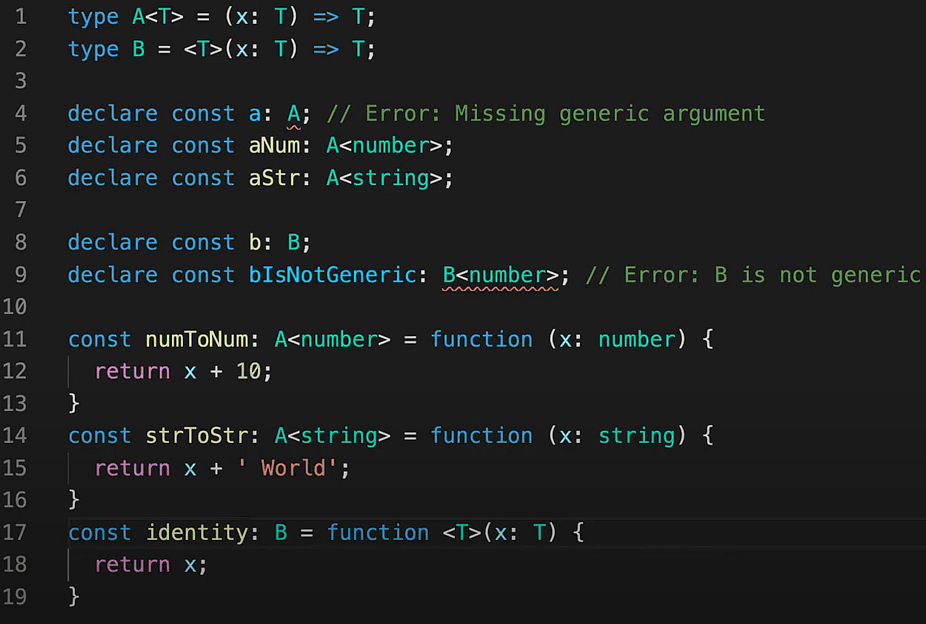
Task: Click the error-underlined B<number> type
Action: (500, 275)
